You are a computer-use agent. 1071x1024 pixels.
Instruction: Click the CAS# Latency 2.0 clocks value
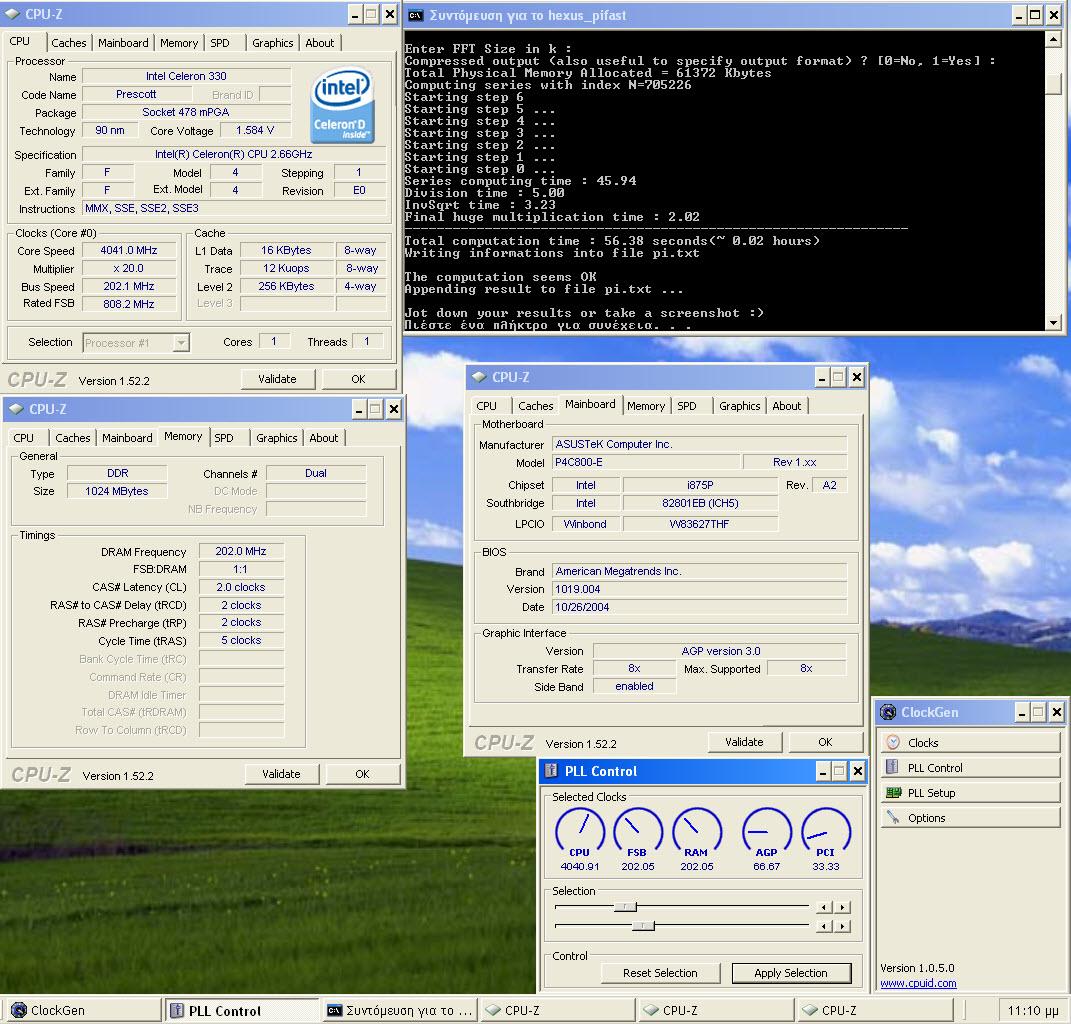point(241,587)
